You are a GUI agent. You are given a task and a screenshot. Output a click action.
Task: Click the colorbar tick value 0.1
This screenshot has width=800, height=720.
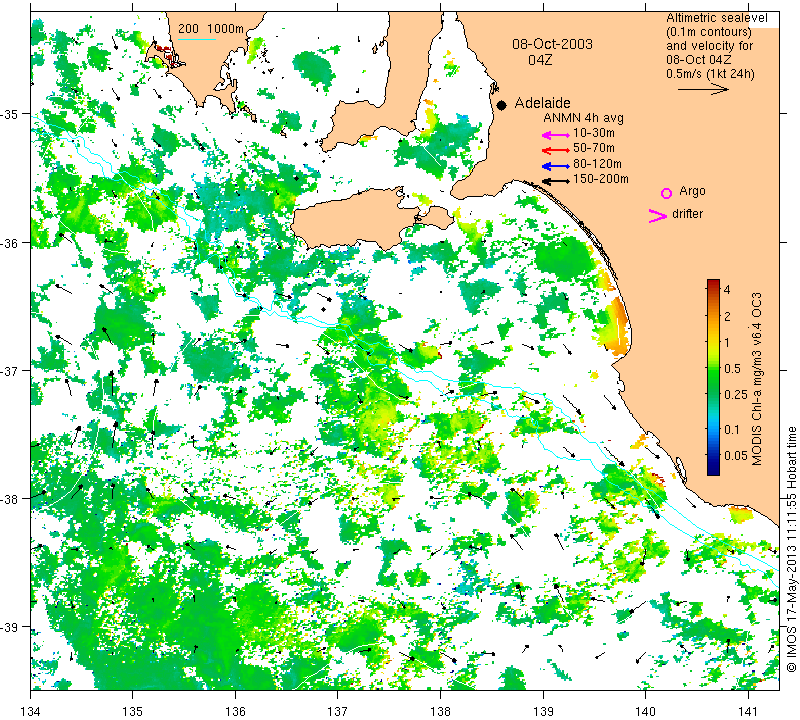pyautogui.click(x=732, y=429)
